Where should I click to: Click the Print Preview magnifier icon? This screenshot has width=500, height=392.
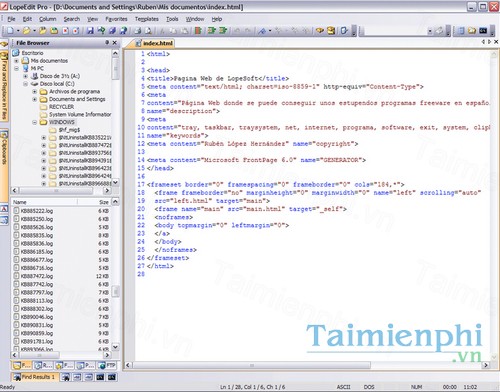click(x=148, y=31)
